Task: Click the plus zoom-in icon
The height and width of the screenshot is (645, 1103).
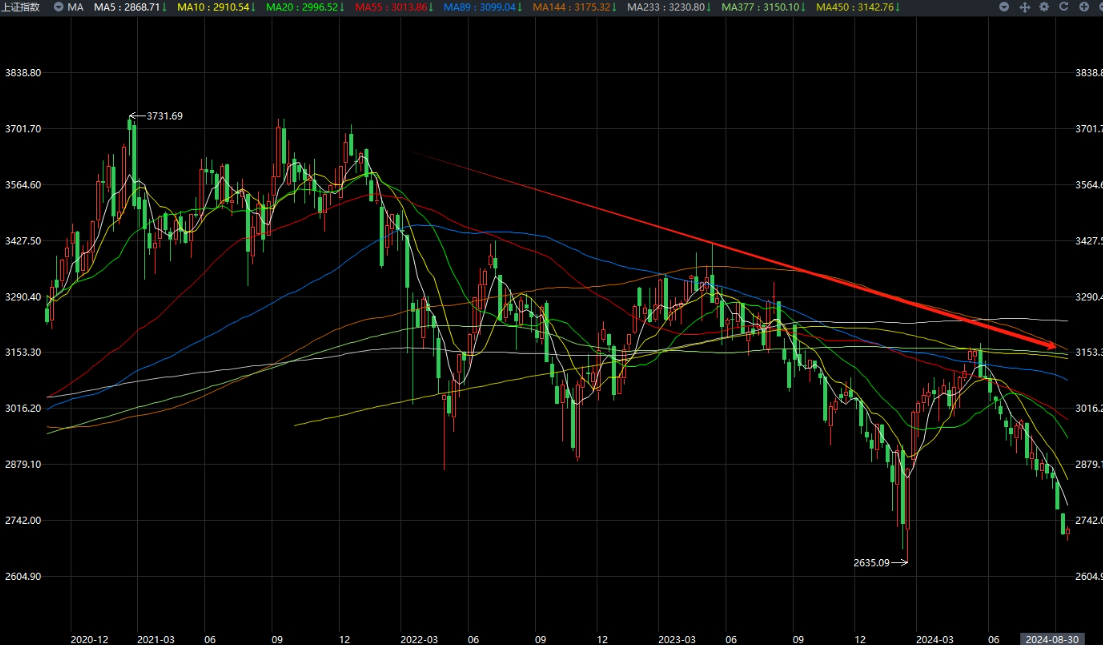Action: pyautogui.click(x=1084, y=7)
